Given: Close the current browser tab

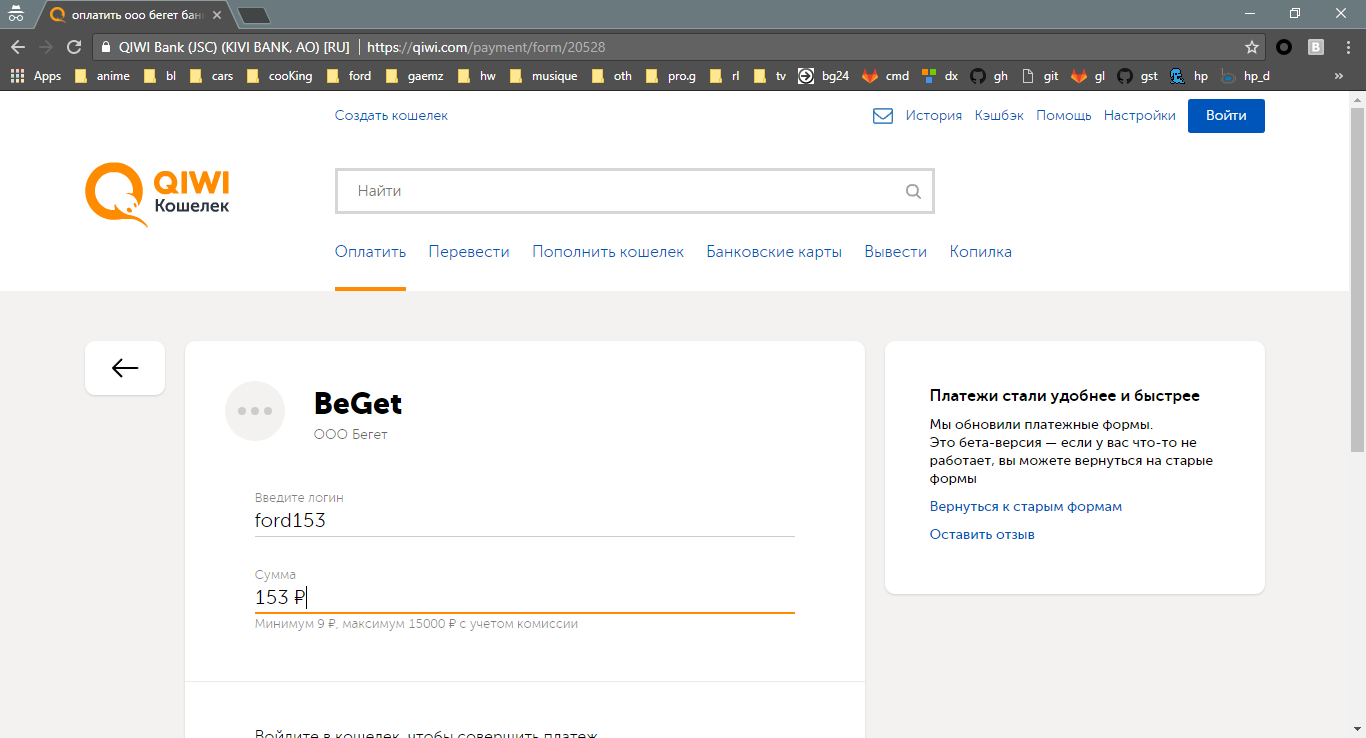Looking at the screenshot, I should (217, 15).
